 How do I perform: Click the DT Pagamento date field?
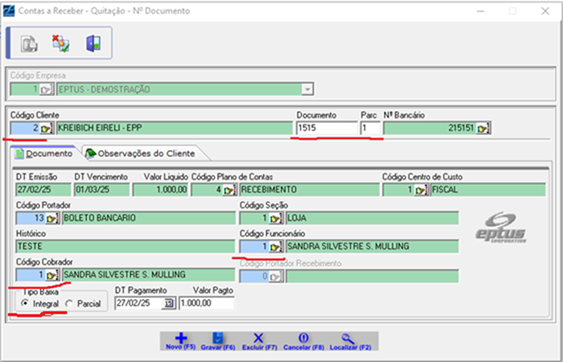[x=139, y=303]
